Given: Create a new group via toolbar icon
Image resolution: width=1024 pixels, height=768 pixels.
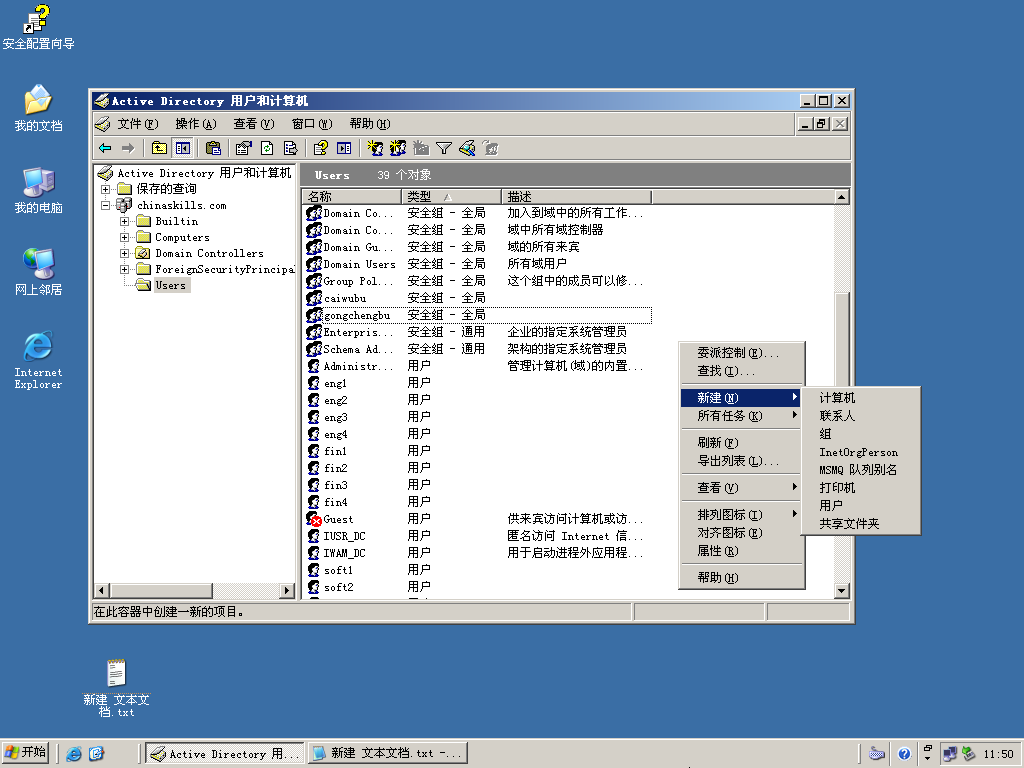Looking at the screenshot, I should [x=398, y=148].
